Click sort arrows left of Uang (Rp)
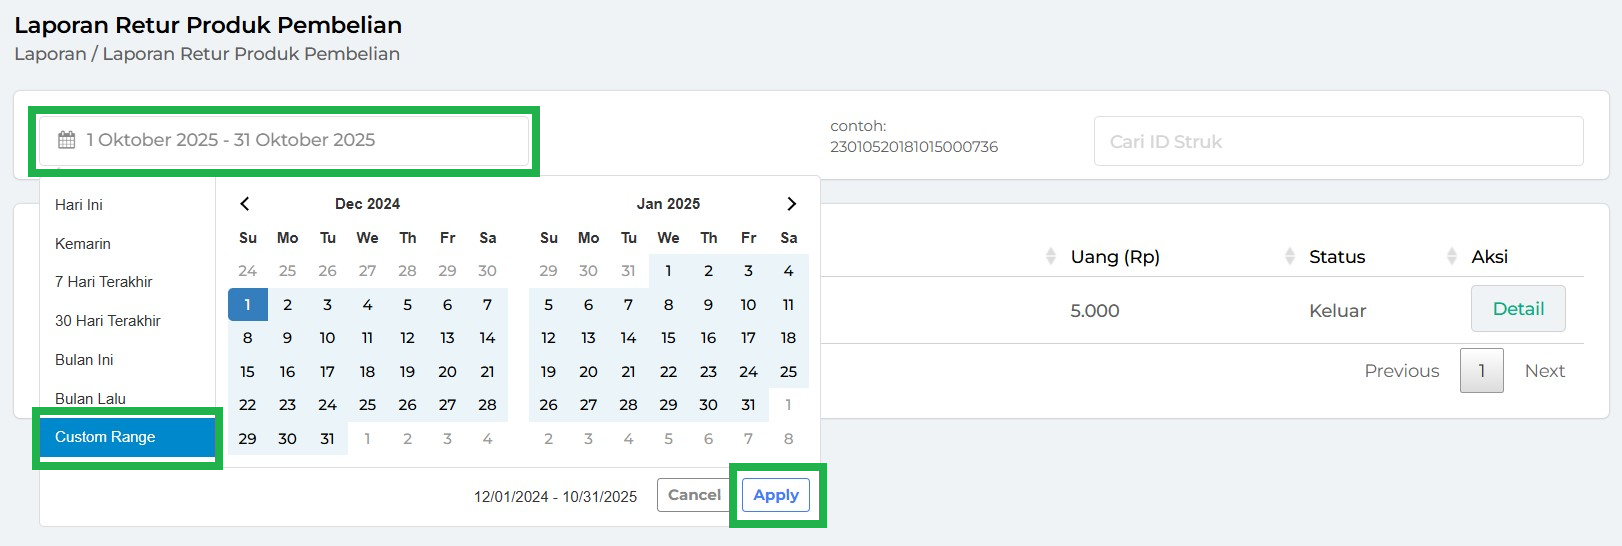 point(1050,257)
